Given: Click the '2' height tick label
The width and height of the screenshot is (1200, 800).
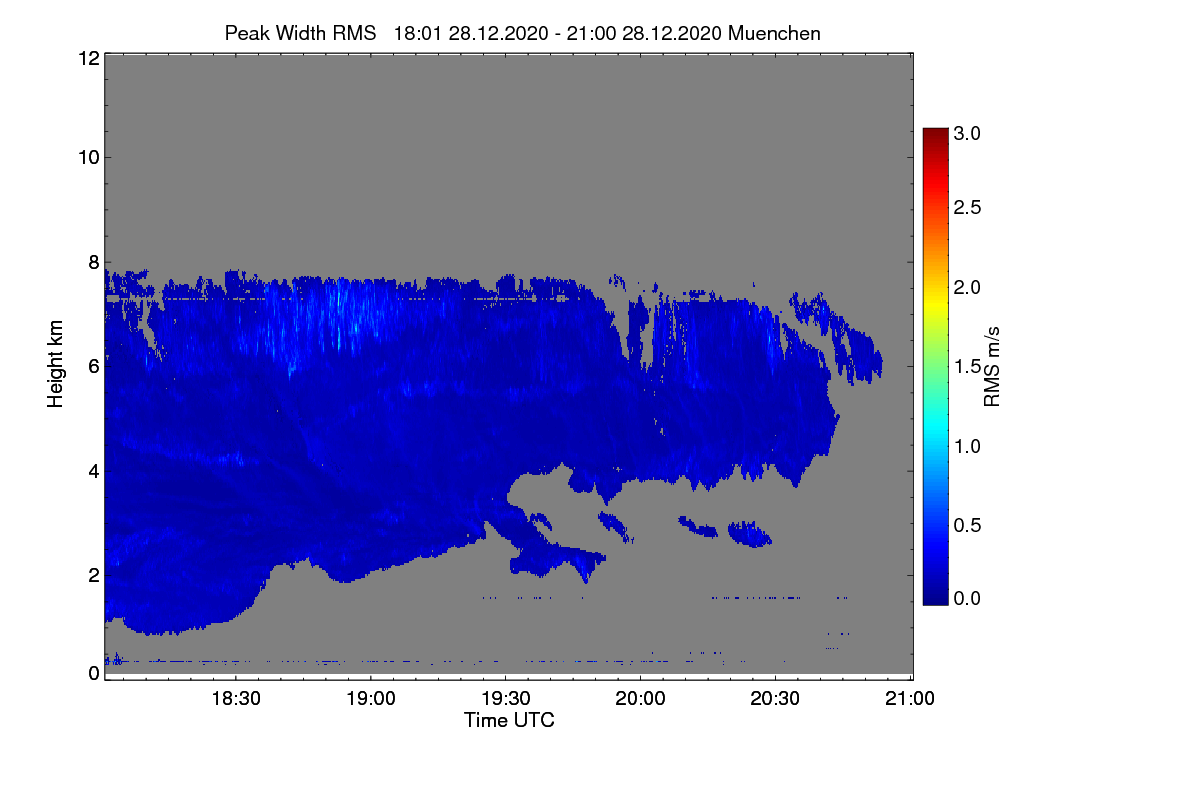Looking at the screenshot, I should [93, 575].
